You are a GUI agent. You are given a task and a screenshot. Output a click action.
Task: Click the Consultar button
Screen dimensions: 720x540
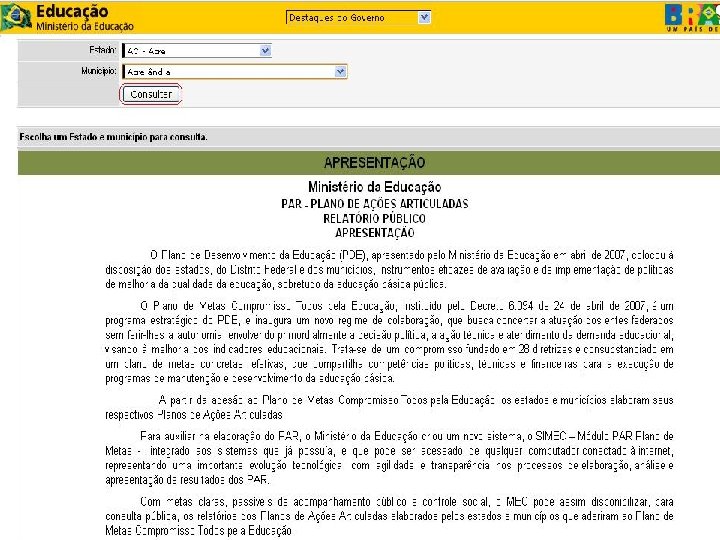click(151, 94)
